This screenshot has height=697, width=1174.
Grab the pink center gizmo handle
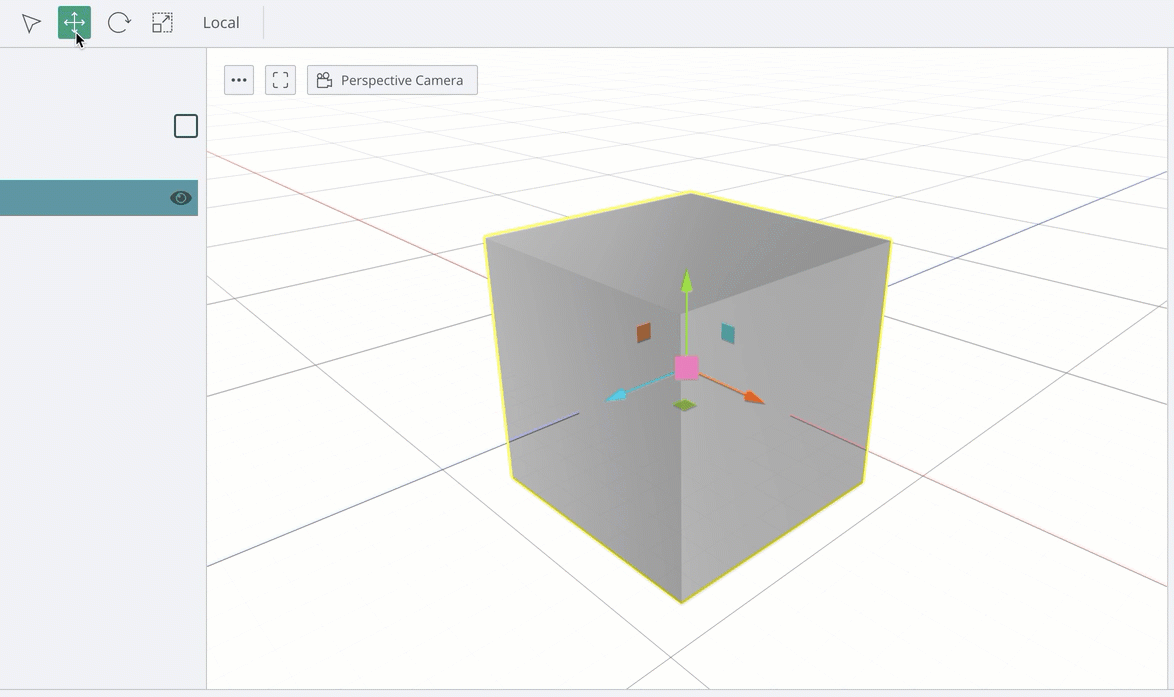pos(686,368)
